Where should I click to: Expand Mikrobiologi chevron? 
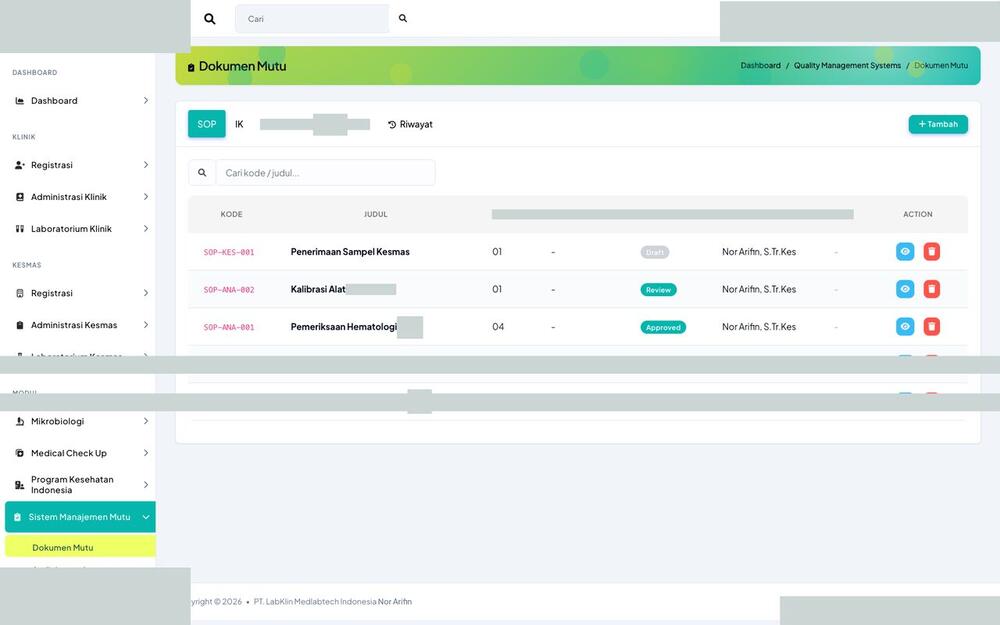pyautogui.click(x=145, y=422)
